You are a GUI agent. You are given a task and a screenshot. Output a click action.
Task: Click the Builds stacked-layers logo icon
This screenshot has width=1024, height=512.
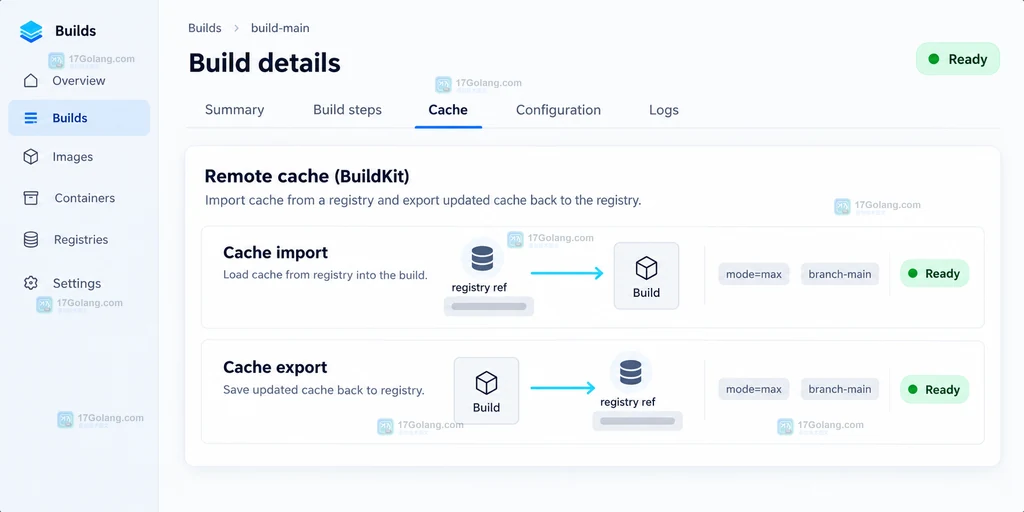tap(31, 31)
